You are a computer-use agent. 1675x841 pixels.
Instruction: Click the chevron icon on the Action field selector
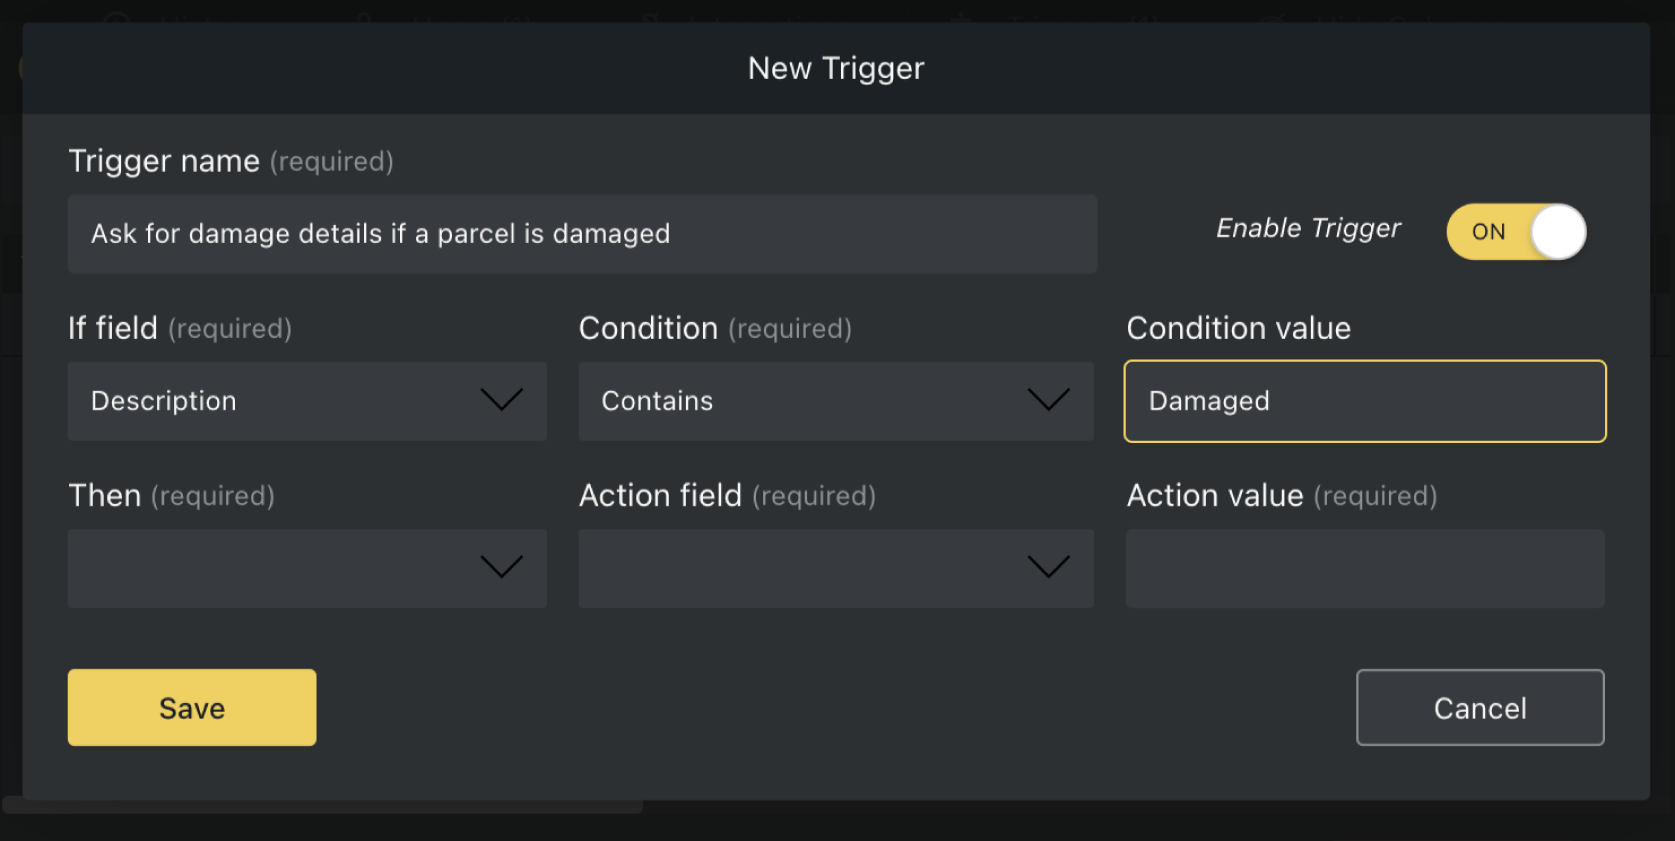pyautogui.click(x=1048, y=568)
